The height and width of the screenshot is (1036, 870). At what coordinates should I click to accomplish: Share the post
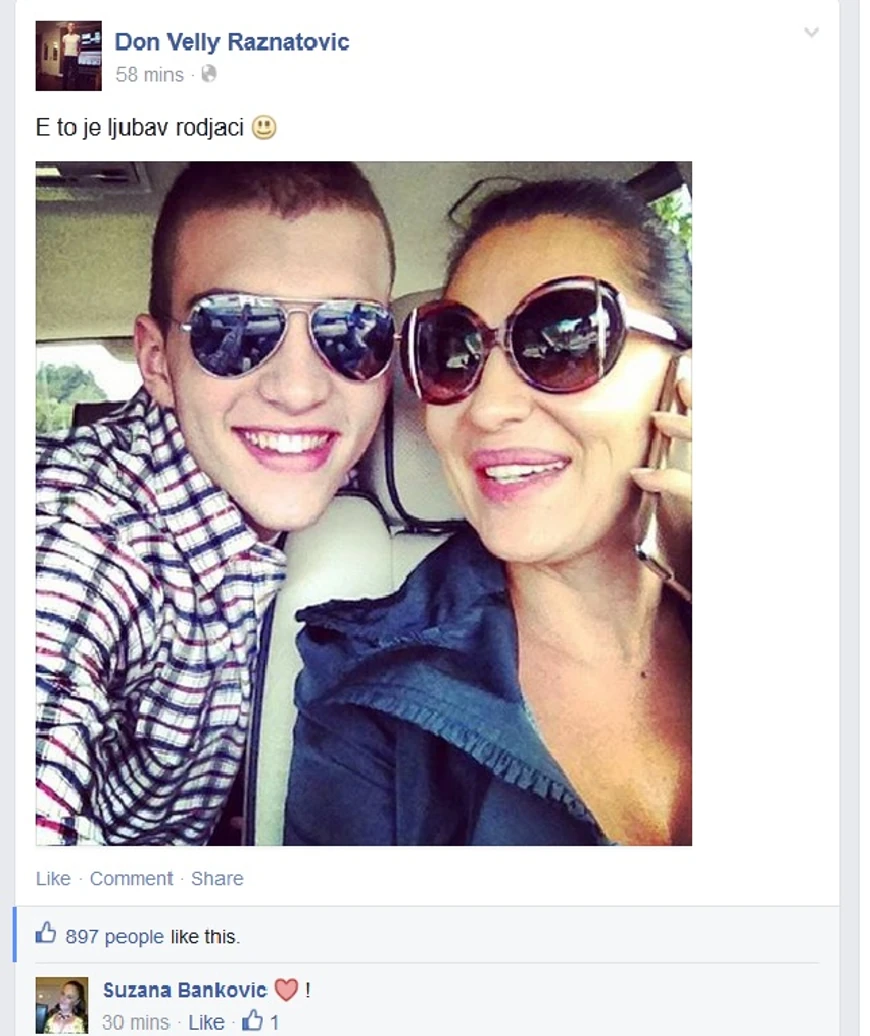[217, 878]
